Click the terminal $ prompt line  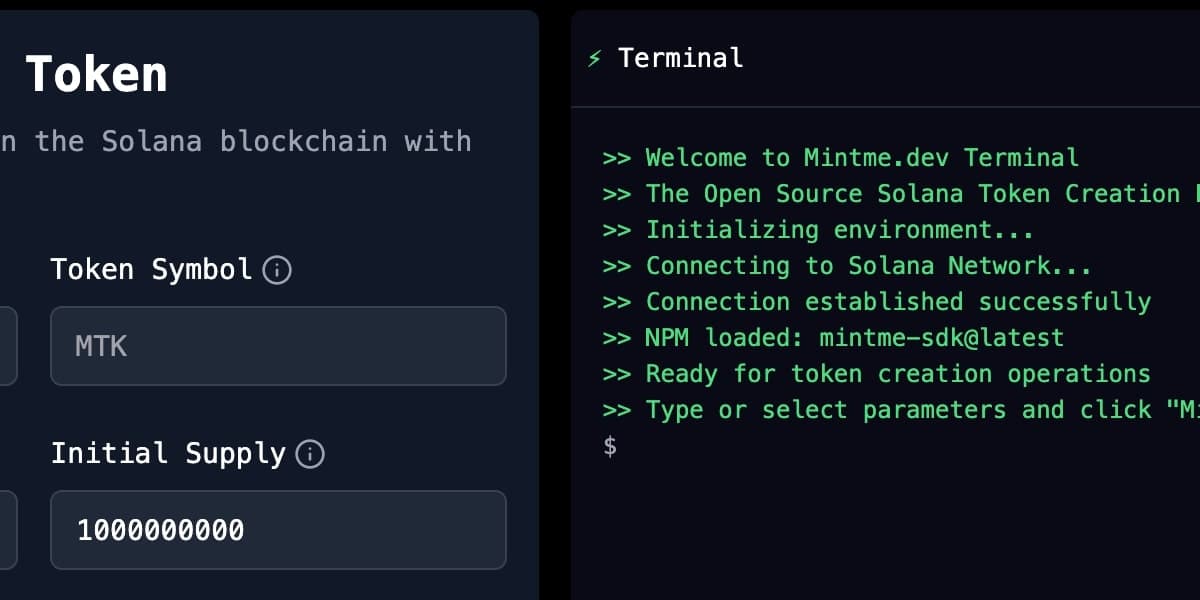click(610, 446)
